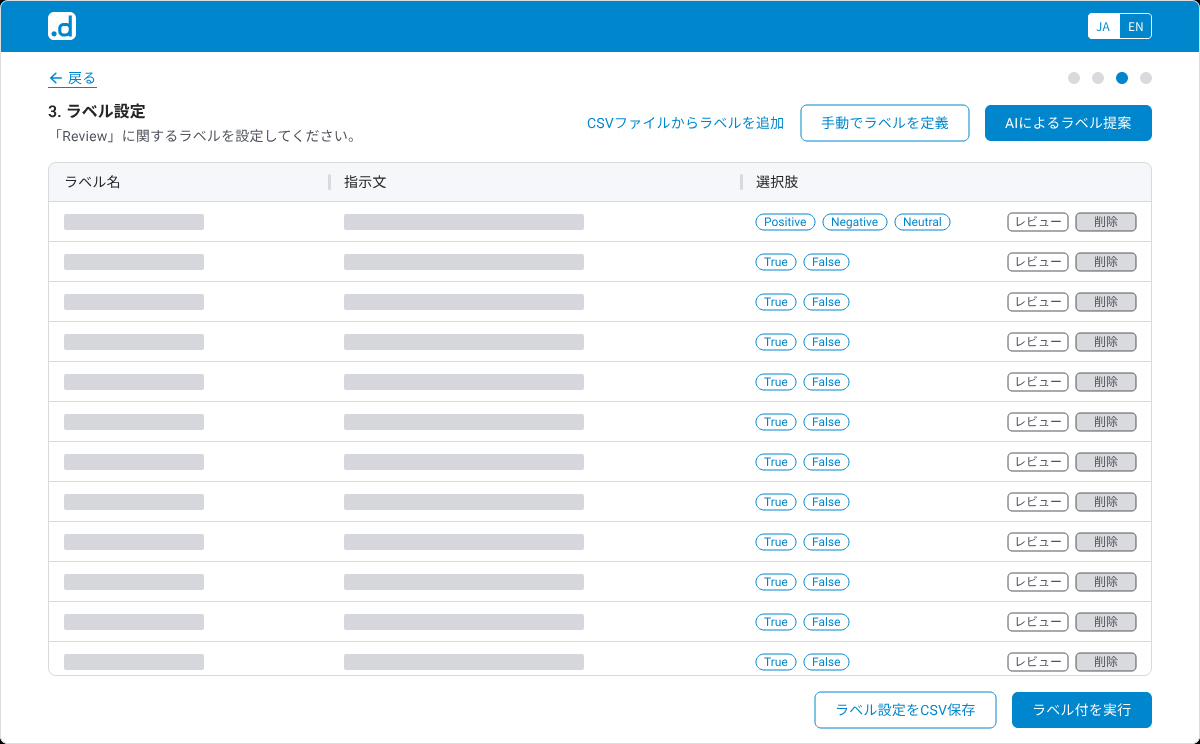The image size is (1200, 744).
Task: Click the first step indicator dot
Action: click(x=1074, y=78)
